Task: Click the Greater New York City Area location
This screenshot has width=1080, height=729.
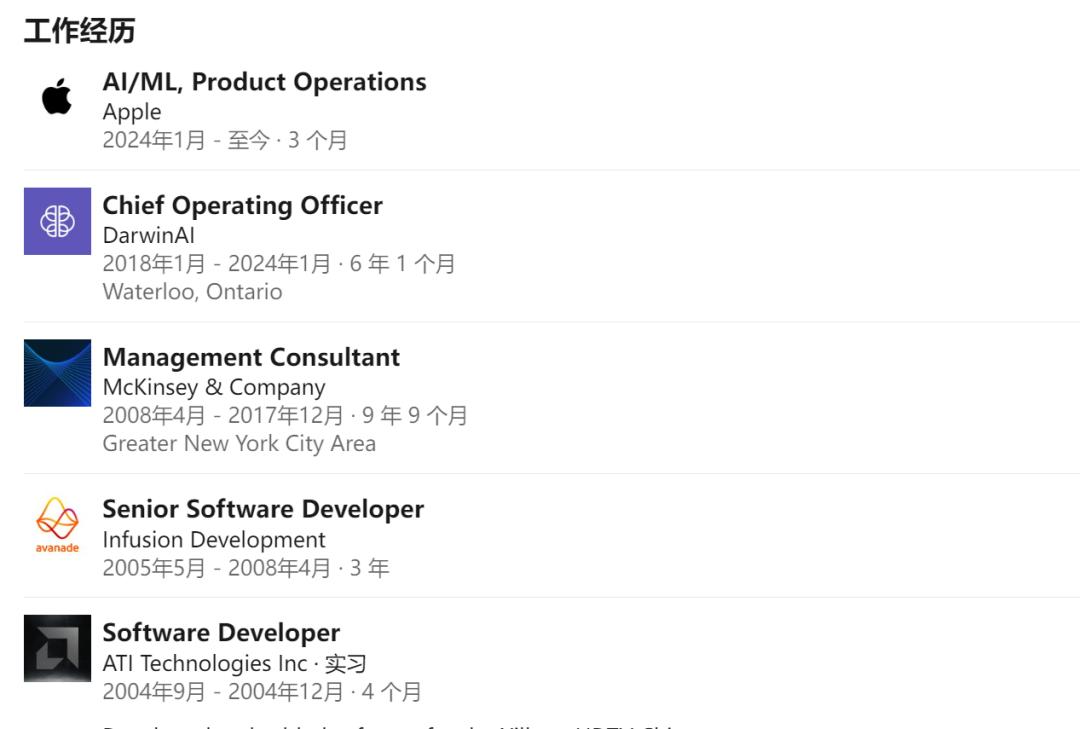Action: [x=239, y=444]
